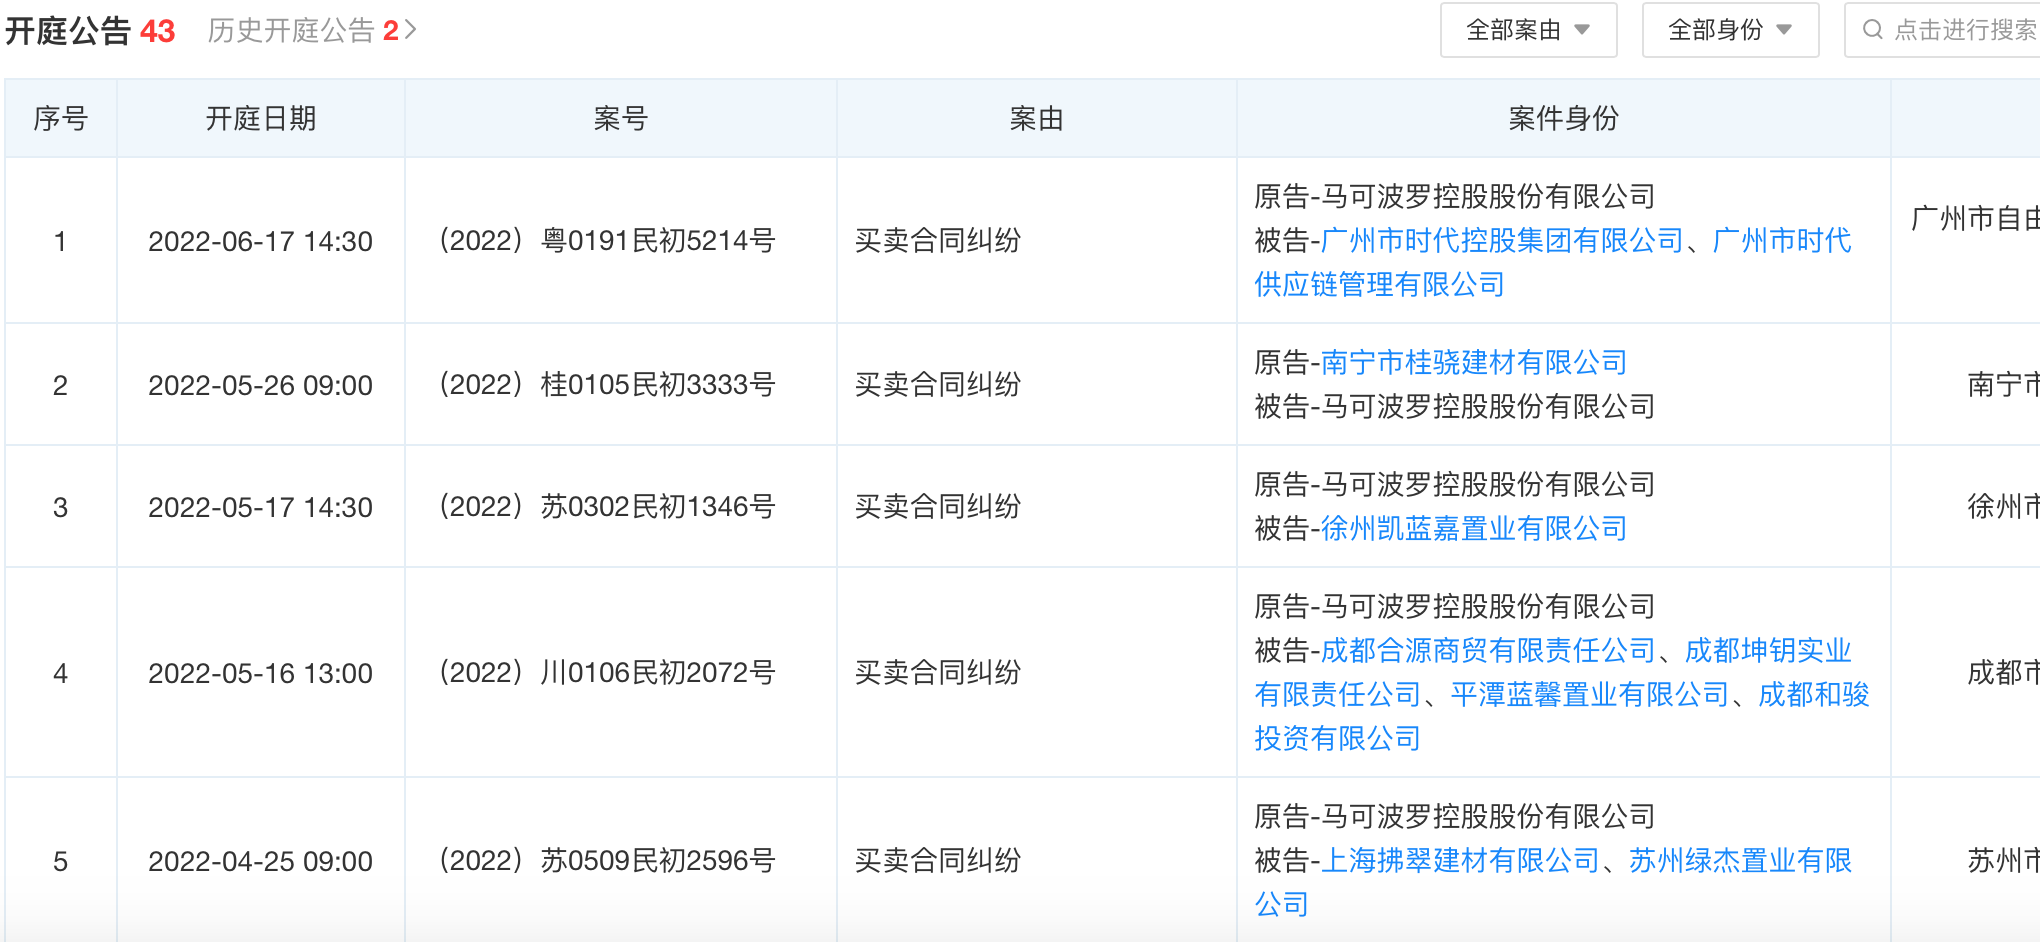This screenshot has width=2040, height=942.
Task: Click the 案件身份 column header
Action: pyautogui.click(x=1564, y=119)
